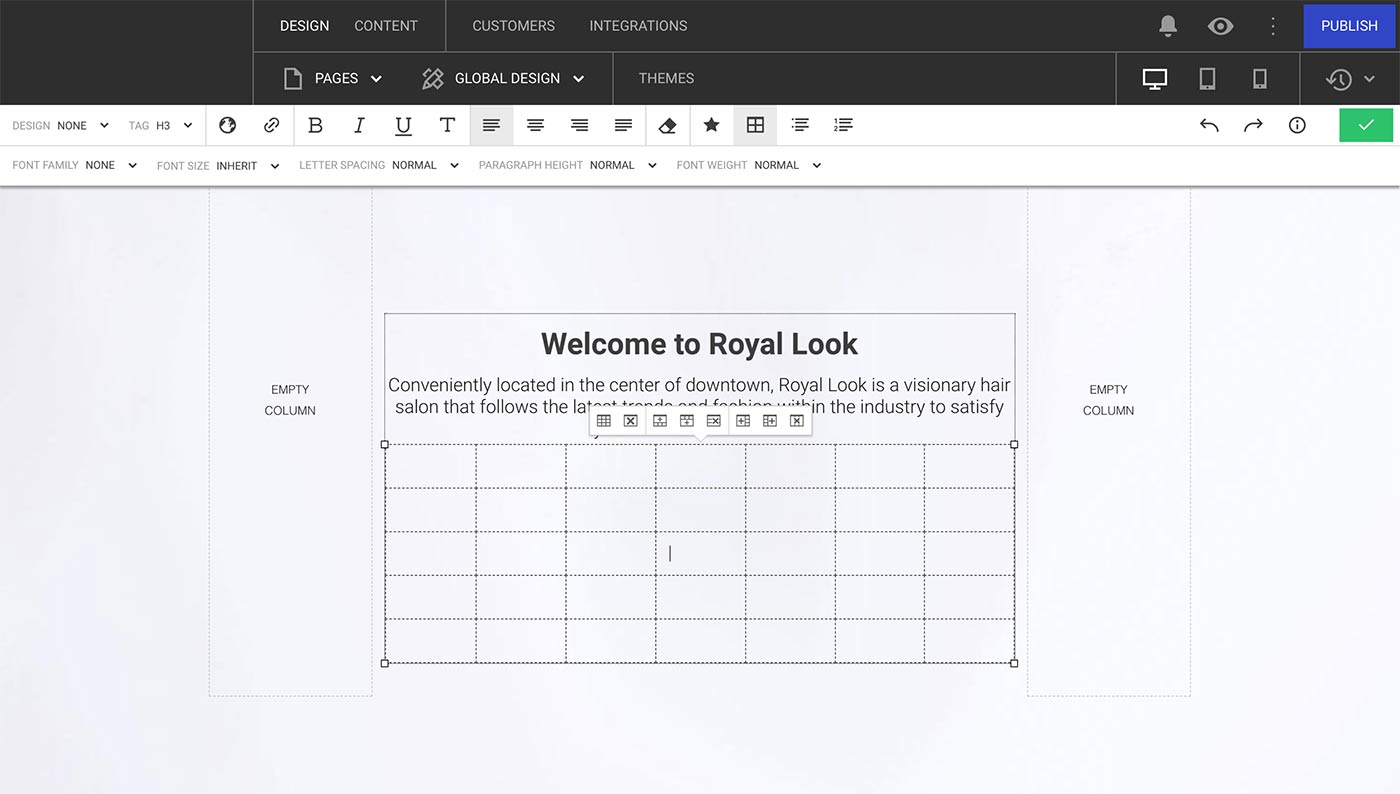
Task: Insert column after in table popup
Action: point(770,421)
